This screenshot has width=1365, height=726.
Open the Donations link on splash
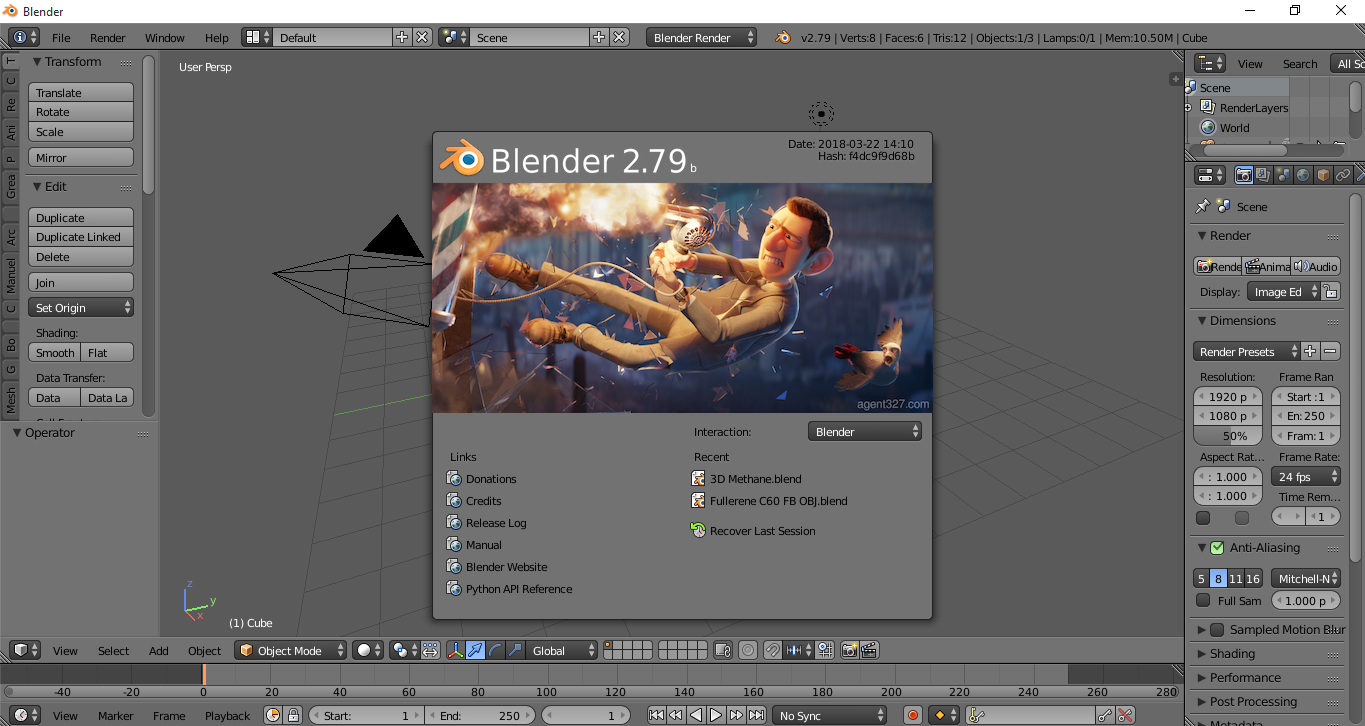pos(482,479)
